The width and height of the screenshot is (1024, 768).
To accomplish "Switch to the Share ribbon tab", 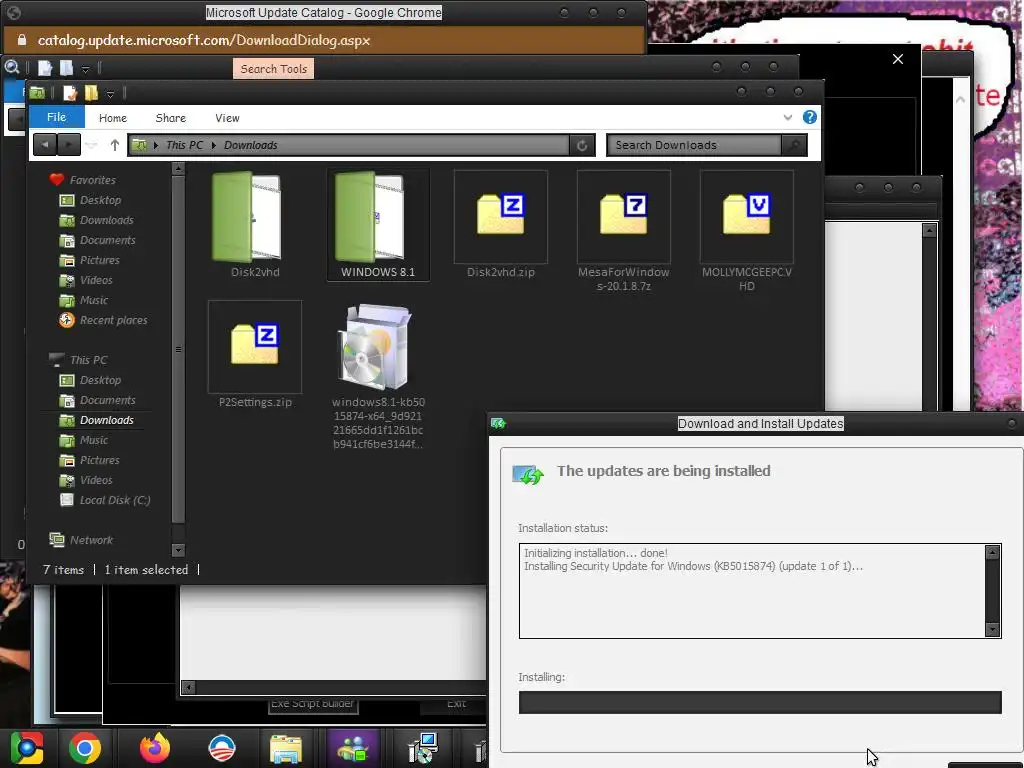I will click(x=170, y=118).
